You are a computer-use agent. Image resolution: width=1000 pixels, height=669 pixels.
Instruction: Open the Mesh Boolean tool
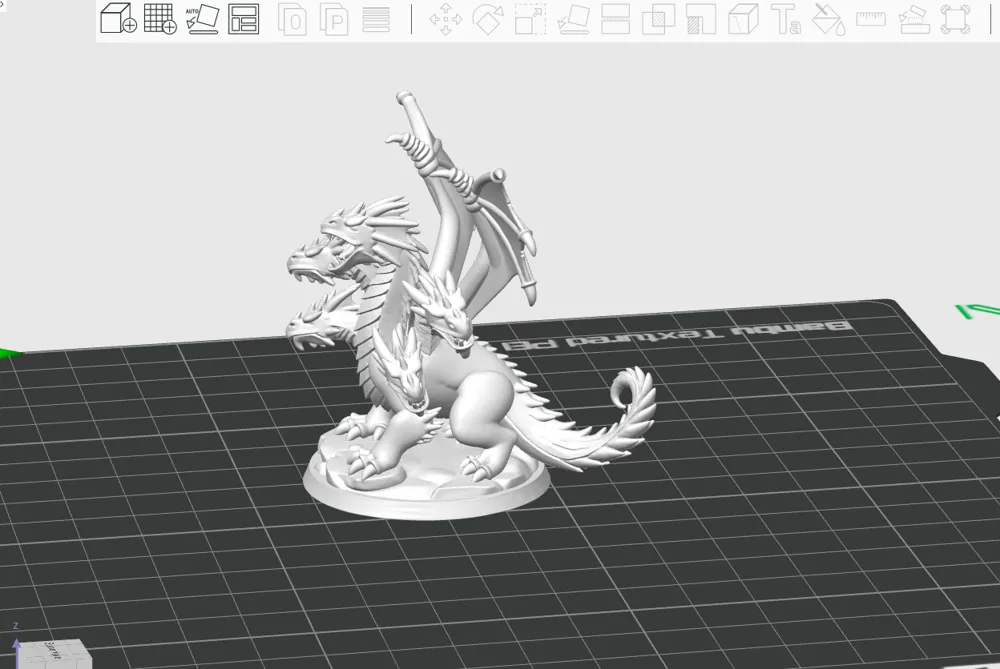tap(658, 19)
